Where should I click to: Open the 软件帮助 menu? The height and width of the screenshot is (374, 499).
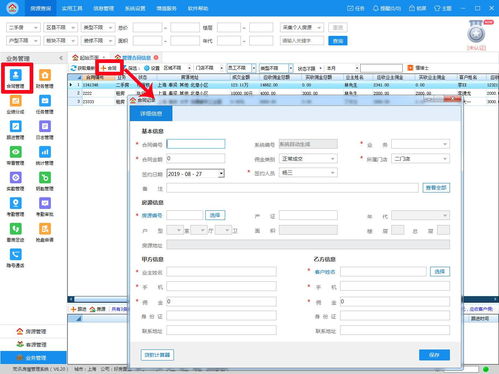pyautogui.click(x=198, y=8)
